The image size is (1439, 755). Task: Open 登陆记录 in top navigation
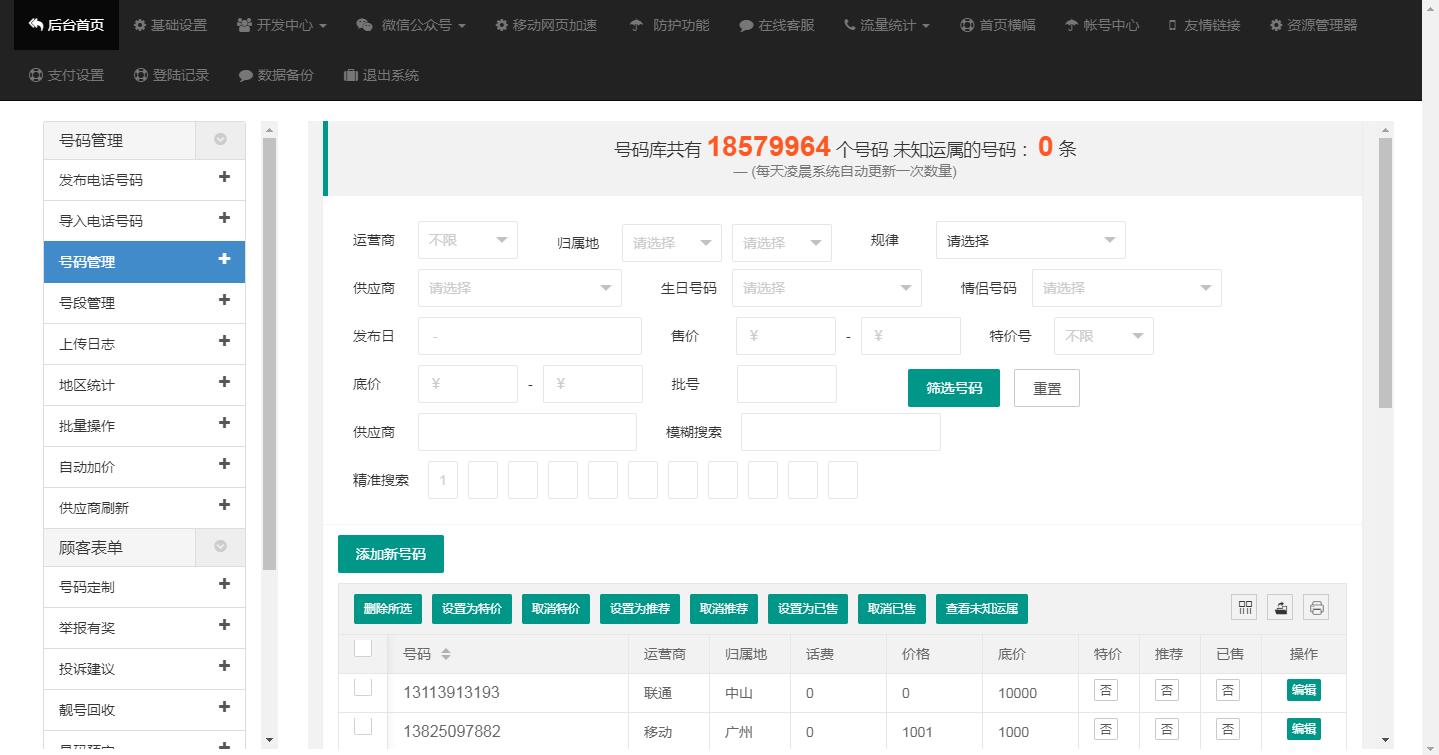pos(170,75)
